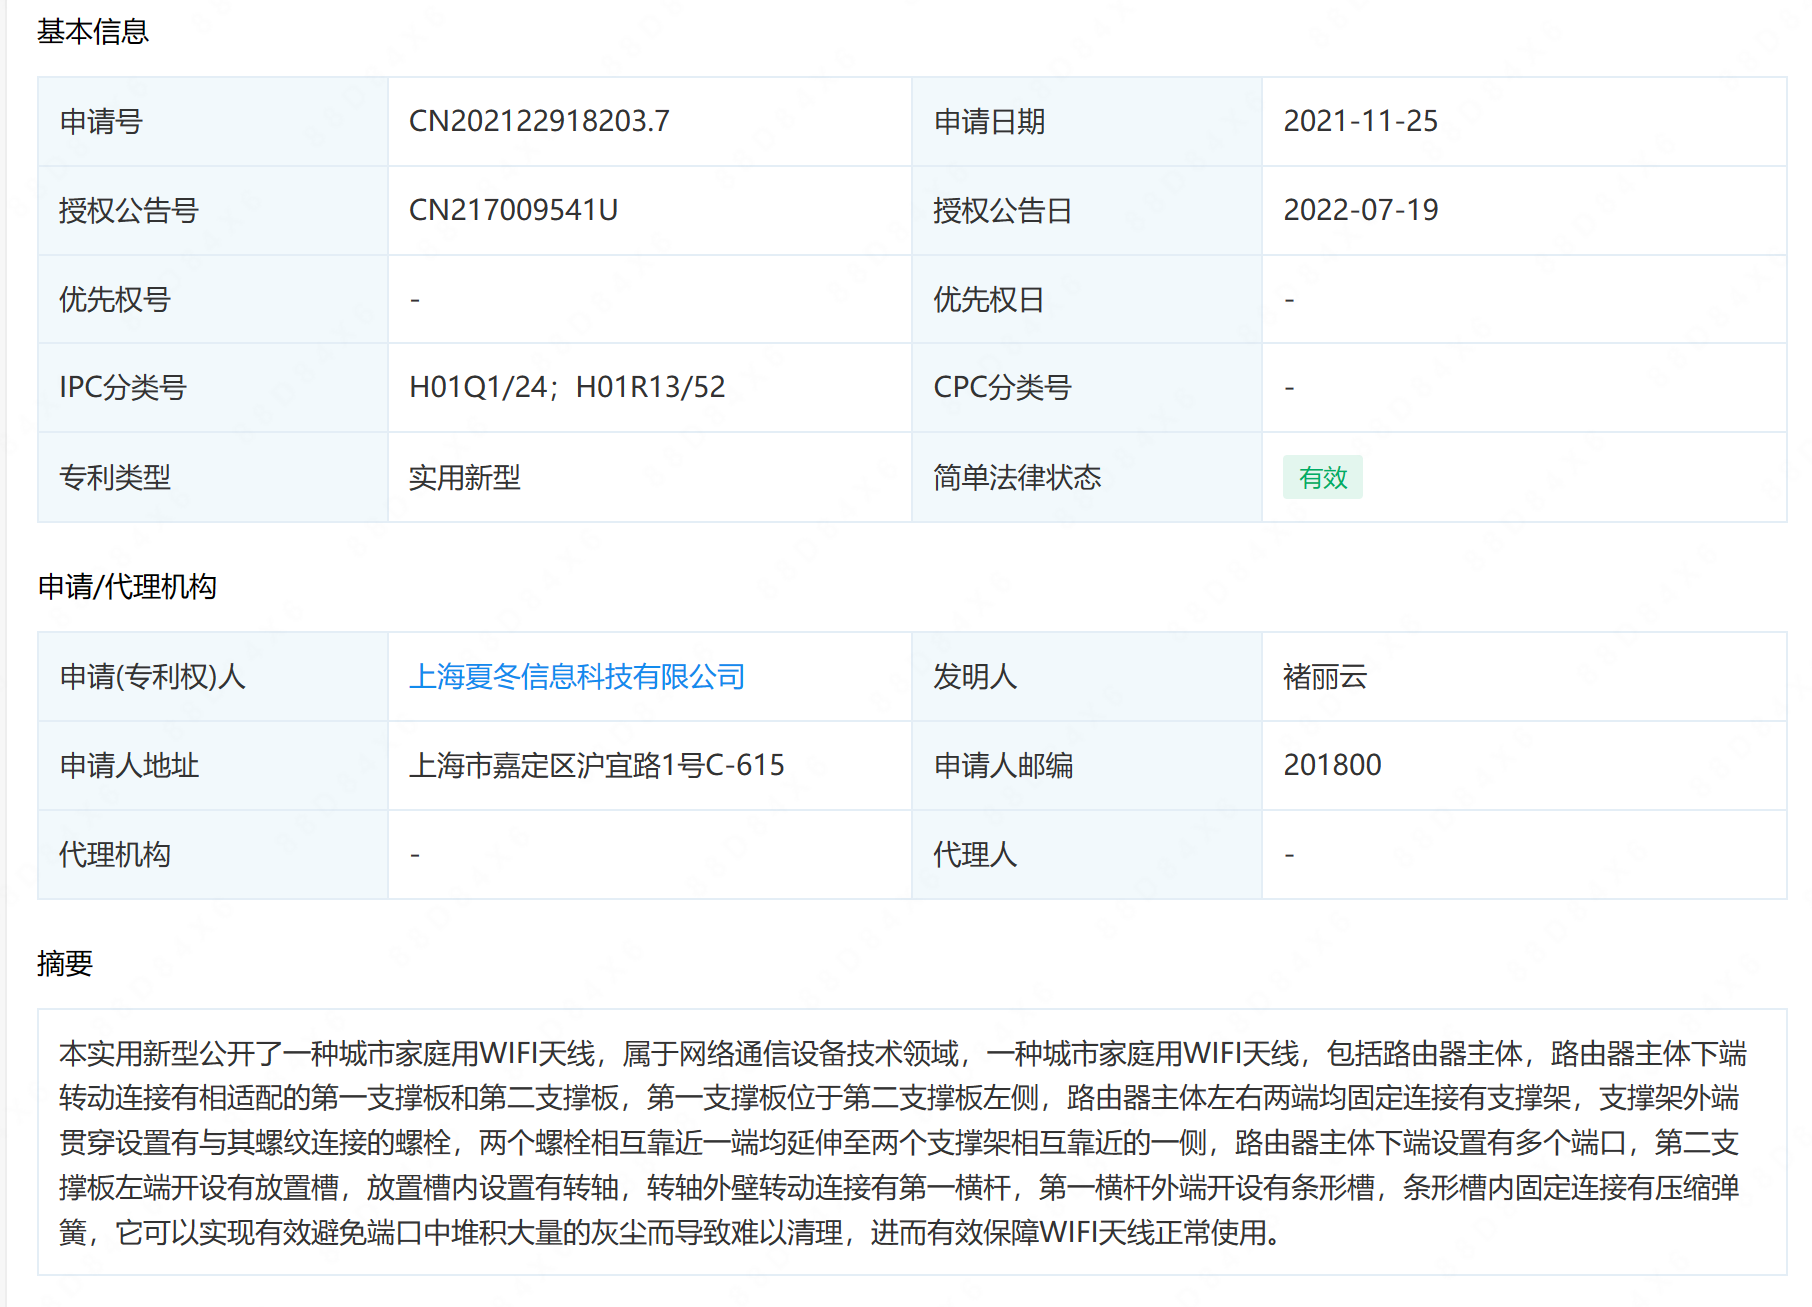Click the 申请/代理机构 section heading
Viewport: 1812px width, 1307px height.
tap(127, 587)
